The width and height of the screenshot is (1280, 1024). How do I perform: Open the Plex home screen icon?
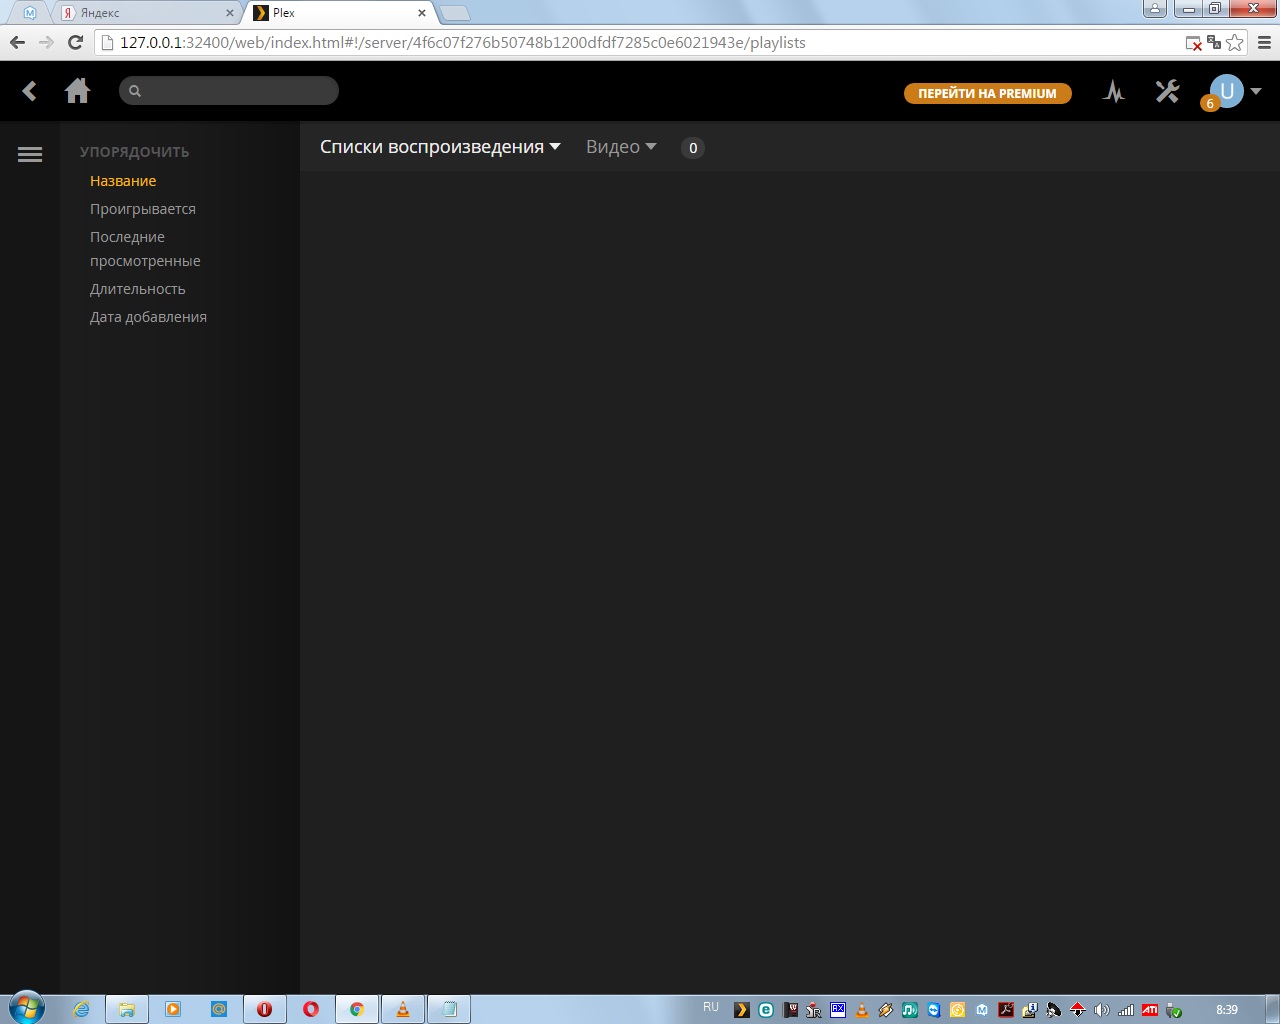pos(77,90)
